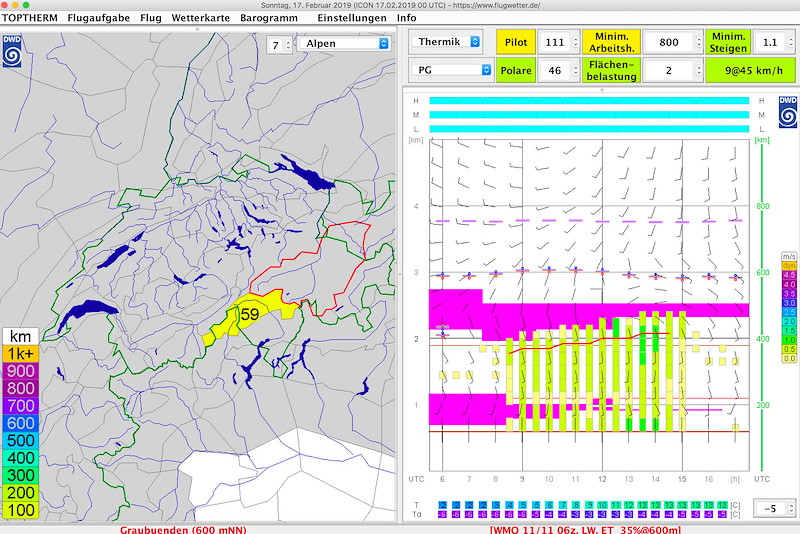Open the Flug menu
The width and height of the screenshot is (800, 534).
(151, 18)
